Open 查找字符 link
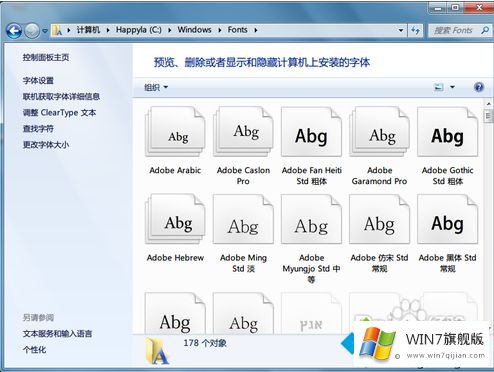Viewport: 494px width, 372px height. pos(38,129)
